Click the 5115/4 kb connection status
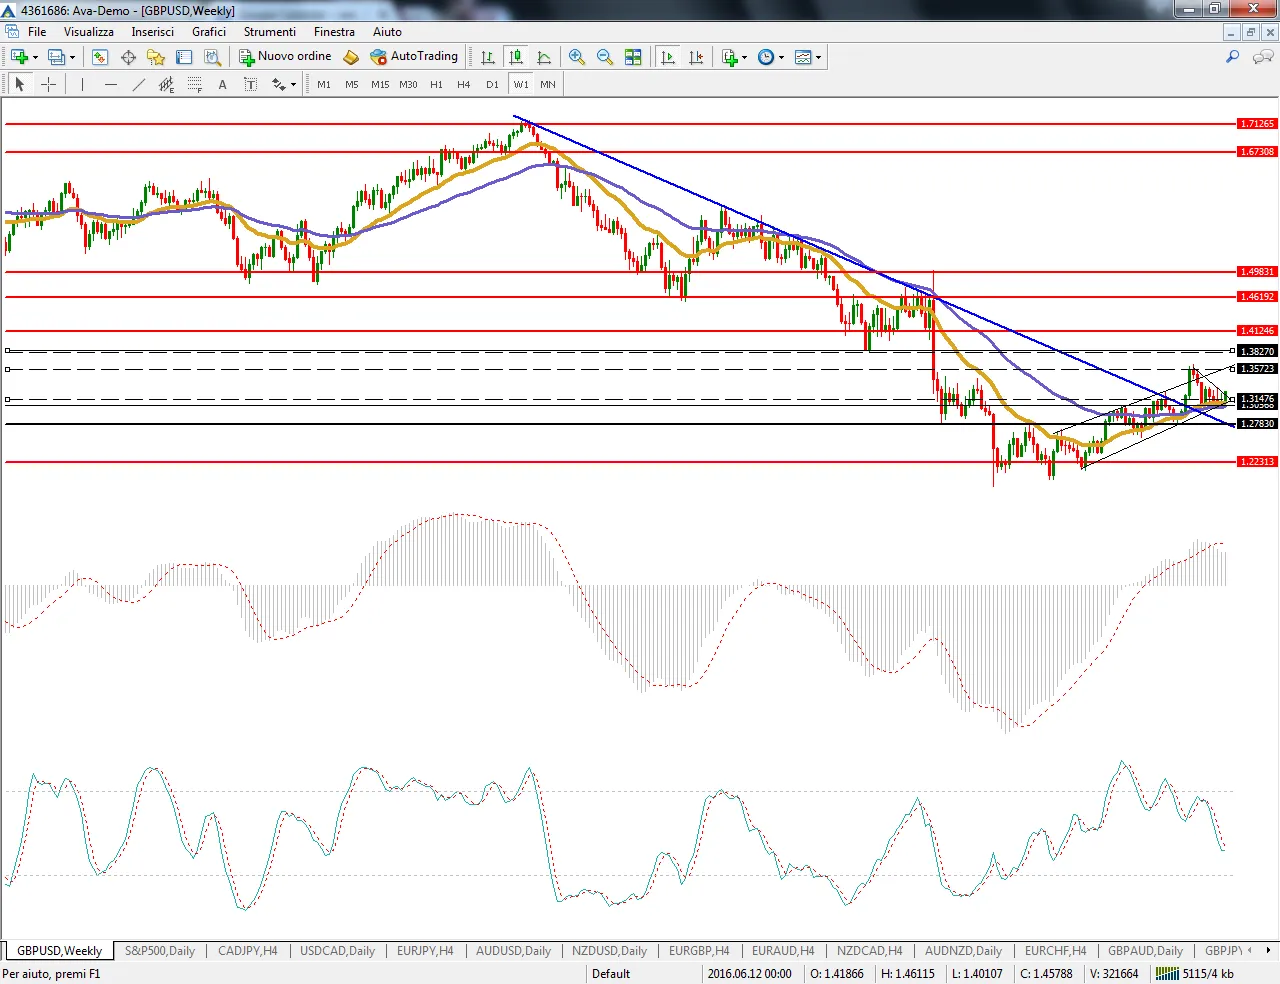Screen dimensions: 1280x984 (1196, 974)
